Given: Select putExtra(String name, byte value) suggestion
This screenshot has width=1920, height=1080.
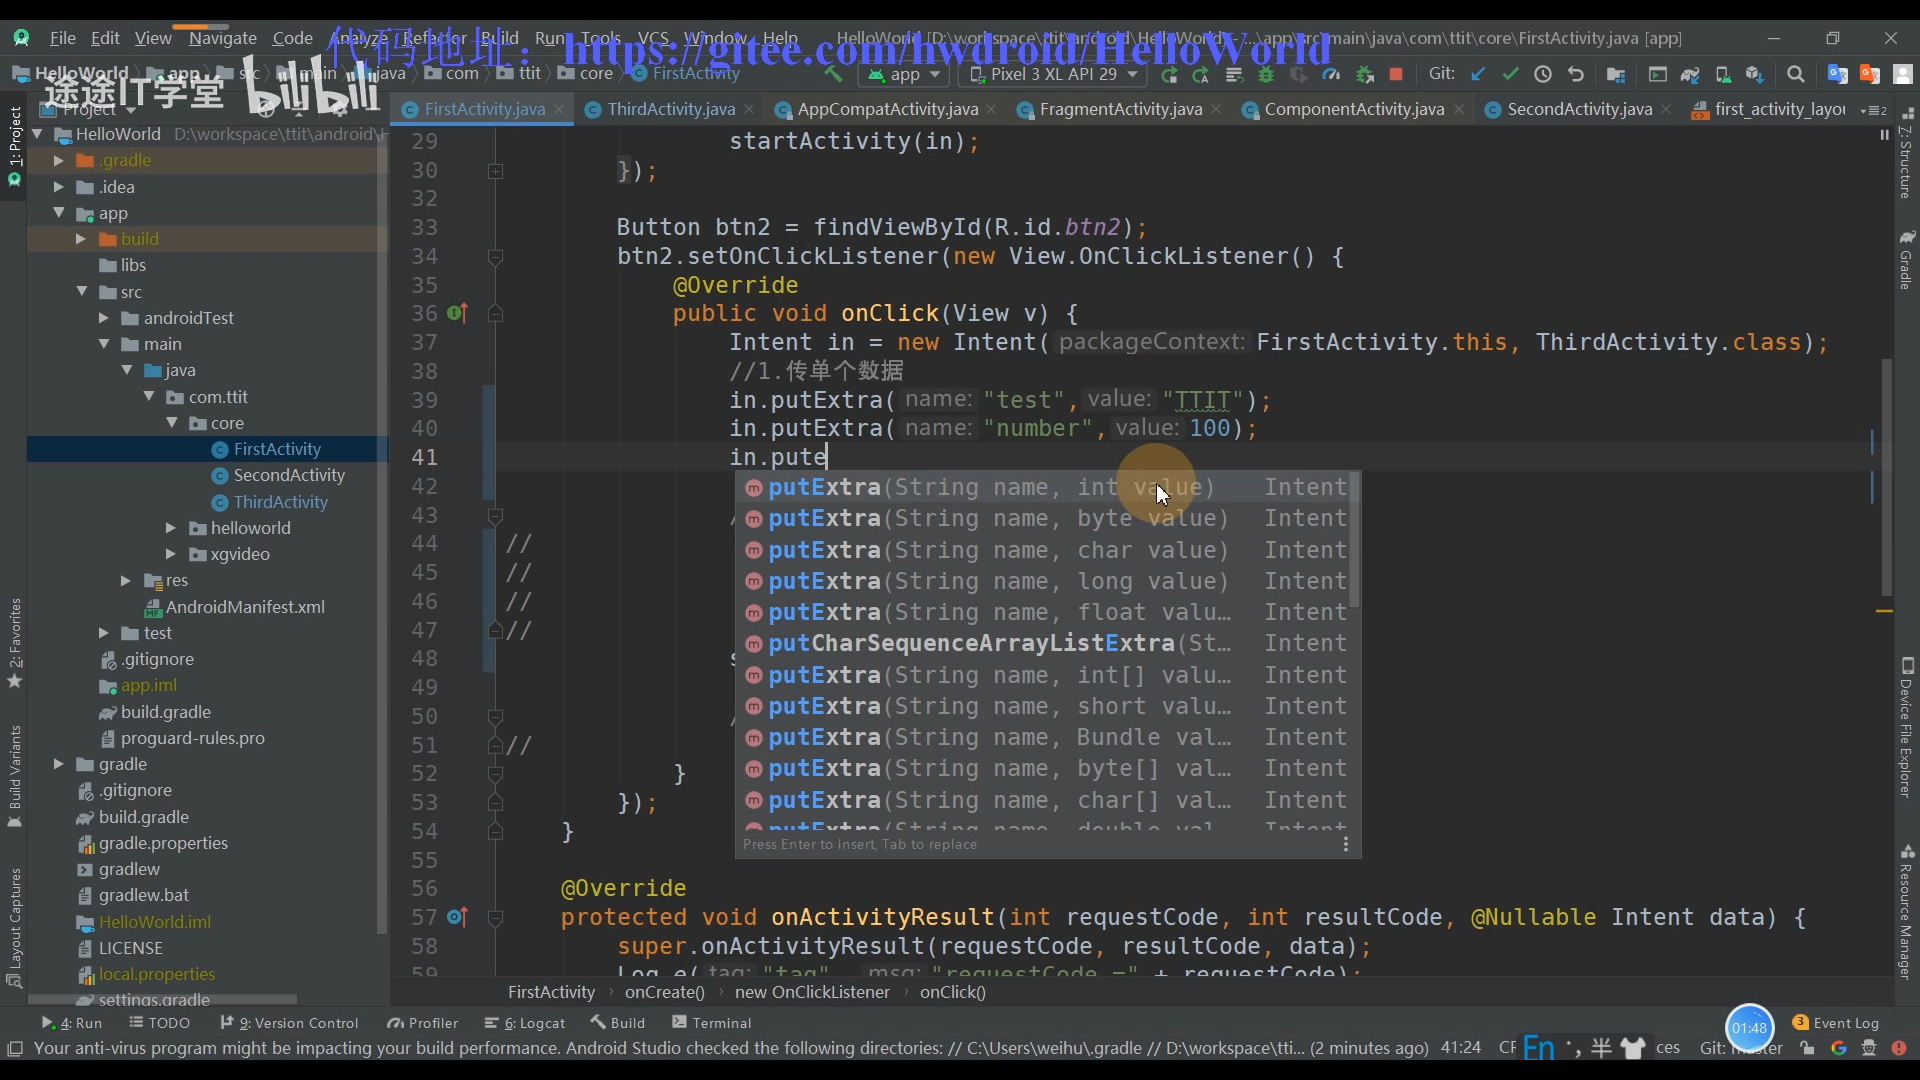Looking at the screenshot, I should (1042, 518).
